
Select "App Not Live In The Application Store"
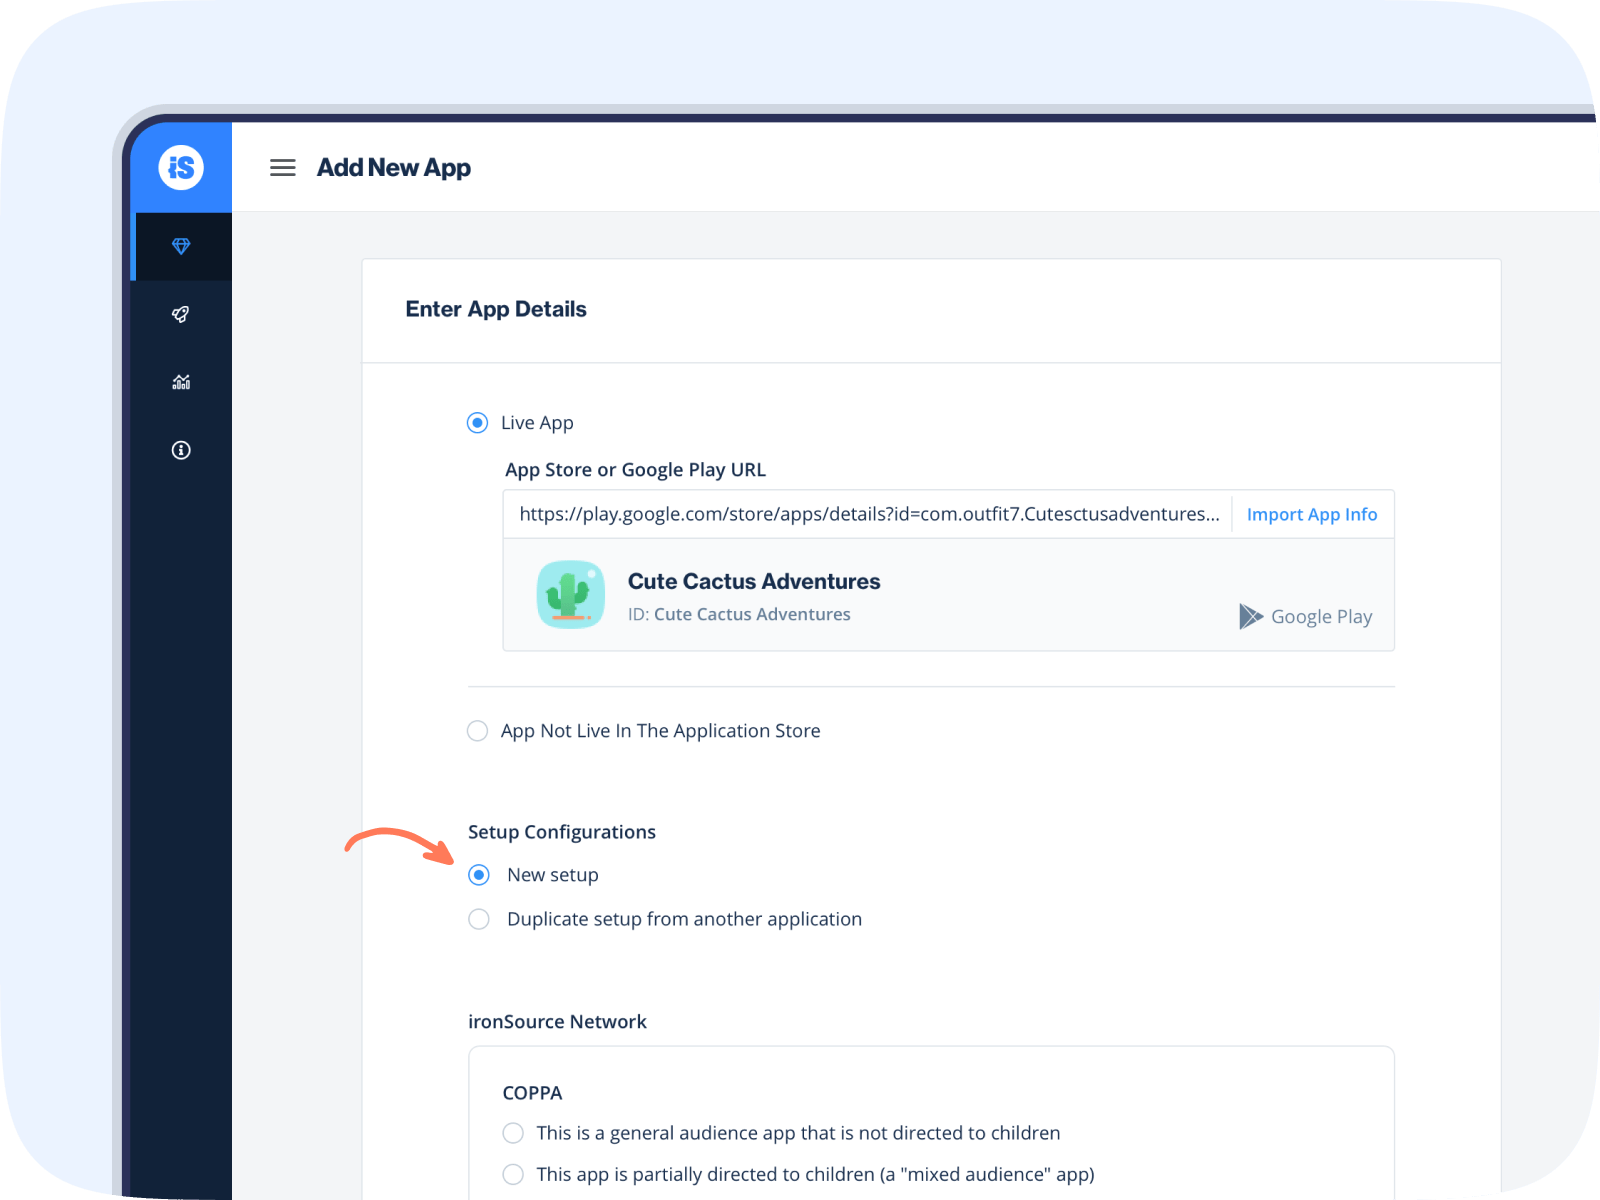point(477,730)
